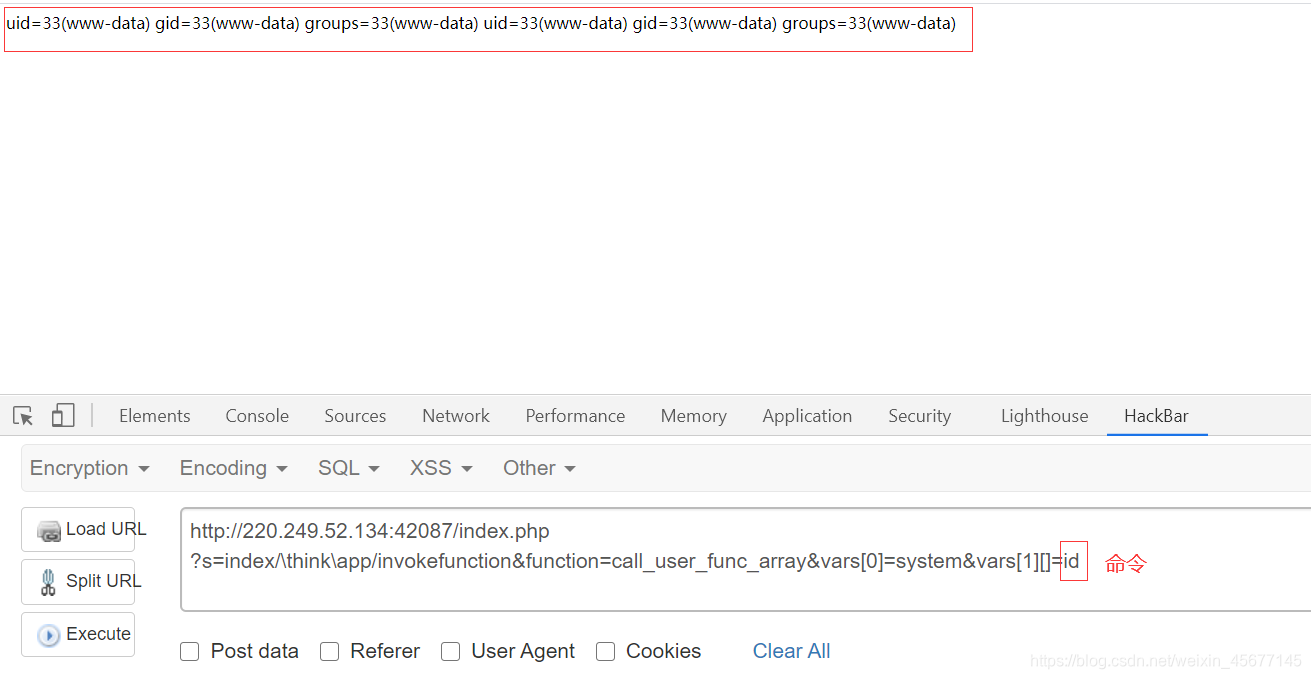This screenshot has width=1311, height=679.
Task: Expand the Encryption dropdown
Action: point(89,468)
